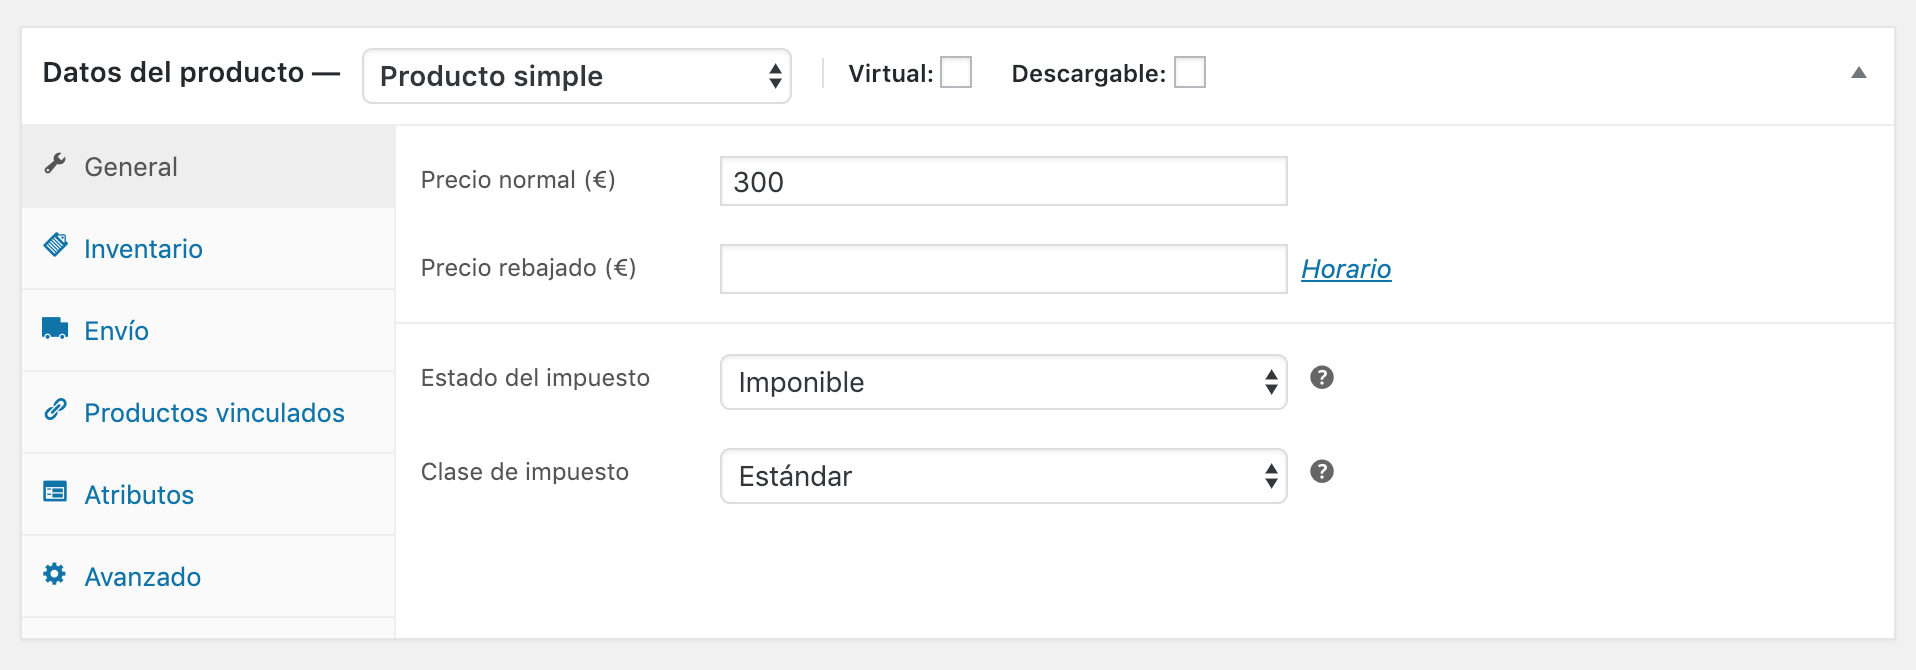The height and width of the screenshot is (670, 1916).
Task: Tick the Descargable checkbox
Action: (1189, 73)
